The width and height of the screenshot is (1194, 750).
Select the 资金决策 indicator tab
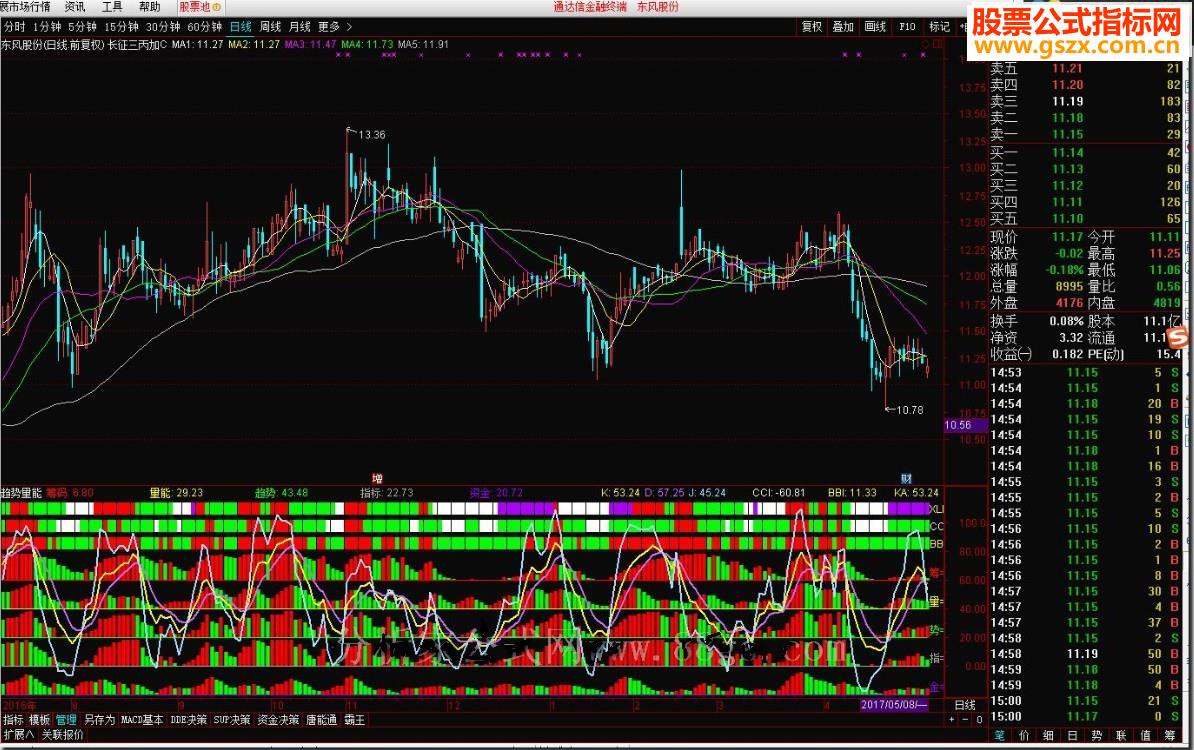[278, 720]
